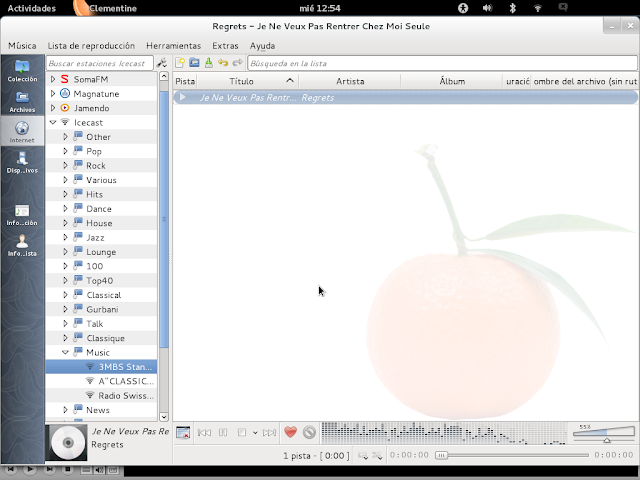Click the Bluetooth icon in the top bar
This screenshot has width=640, height=480.
pyautogui.click(x=513, y=8)
